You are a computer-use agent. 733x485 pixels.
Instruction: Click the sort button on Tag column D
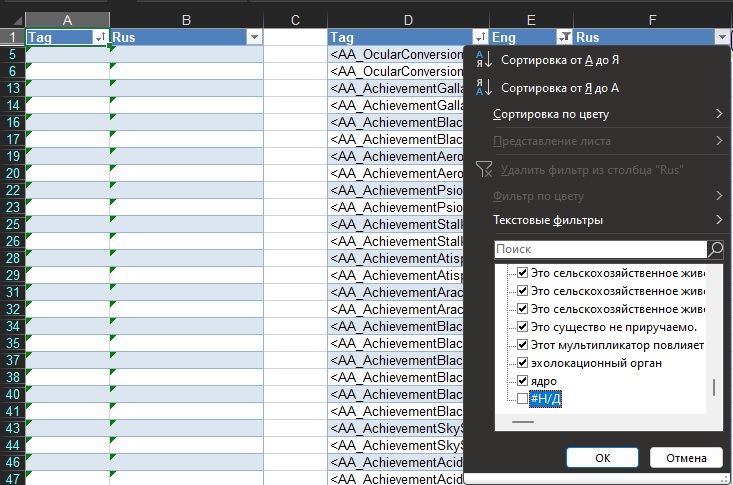[480, 37]
